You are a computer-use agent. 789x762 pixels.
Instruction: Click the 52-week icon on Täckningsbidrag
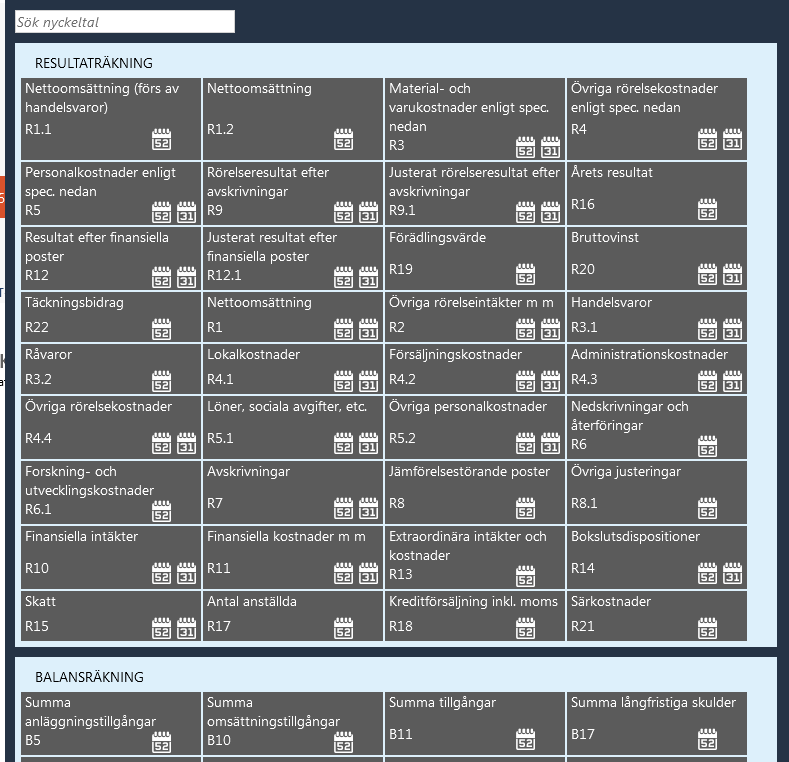(162, 329)
